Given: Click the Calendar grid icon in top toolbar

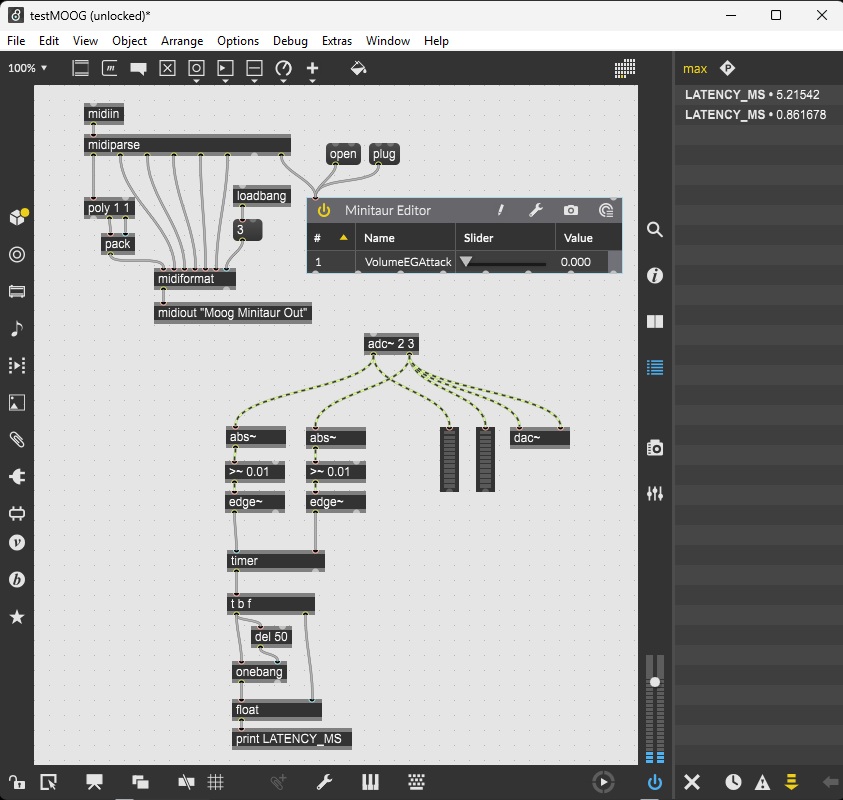Looking at the screenshot, I should pyautogui.click(x=625, y=68).
